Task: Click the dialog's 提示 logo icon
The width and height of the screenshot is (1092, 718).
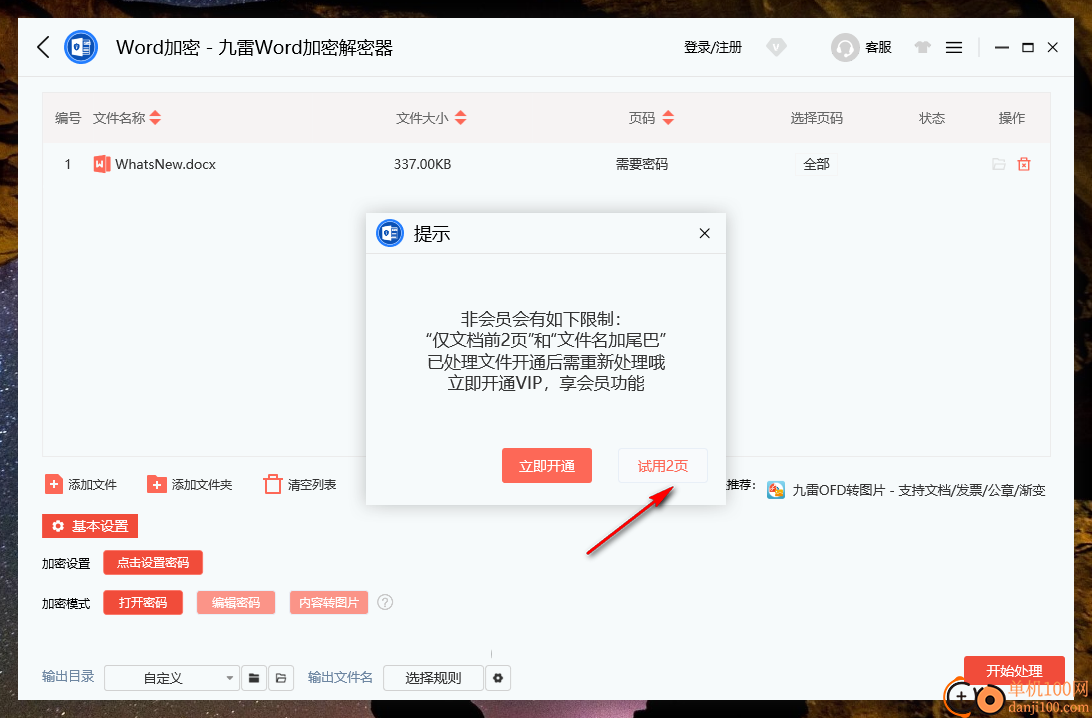Action: pyautogui.click(x=390, y=233)
